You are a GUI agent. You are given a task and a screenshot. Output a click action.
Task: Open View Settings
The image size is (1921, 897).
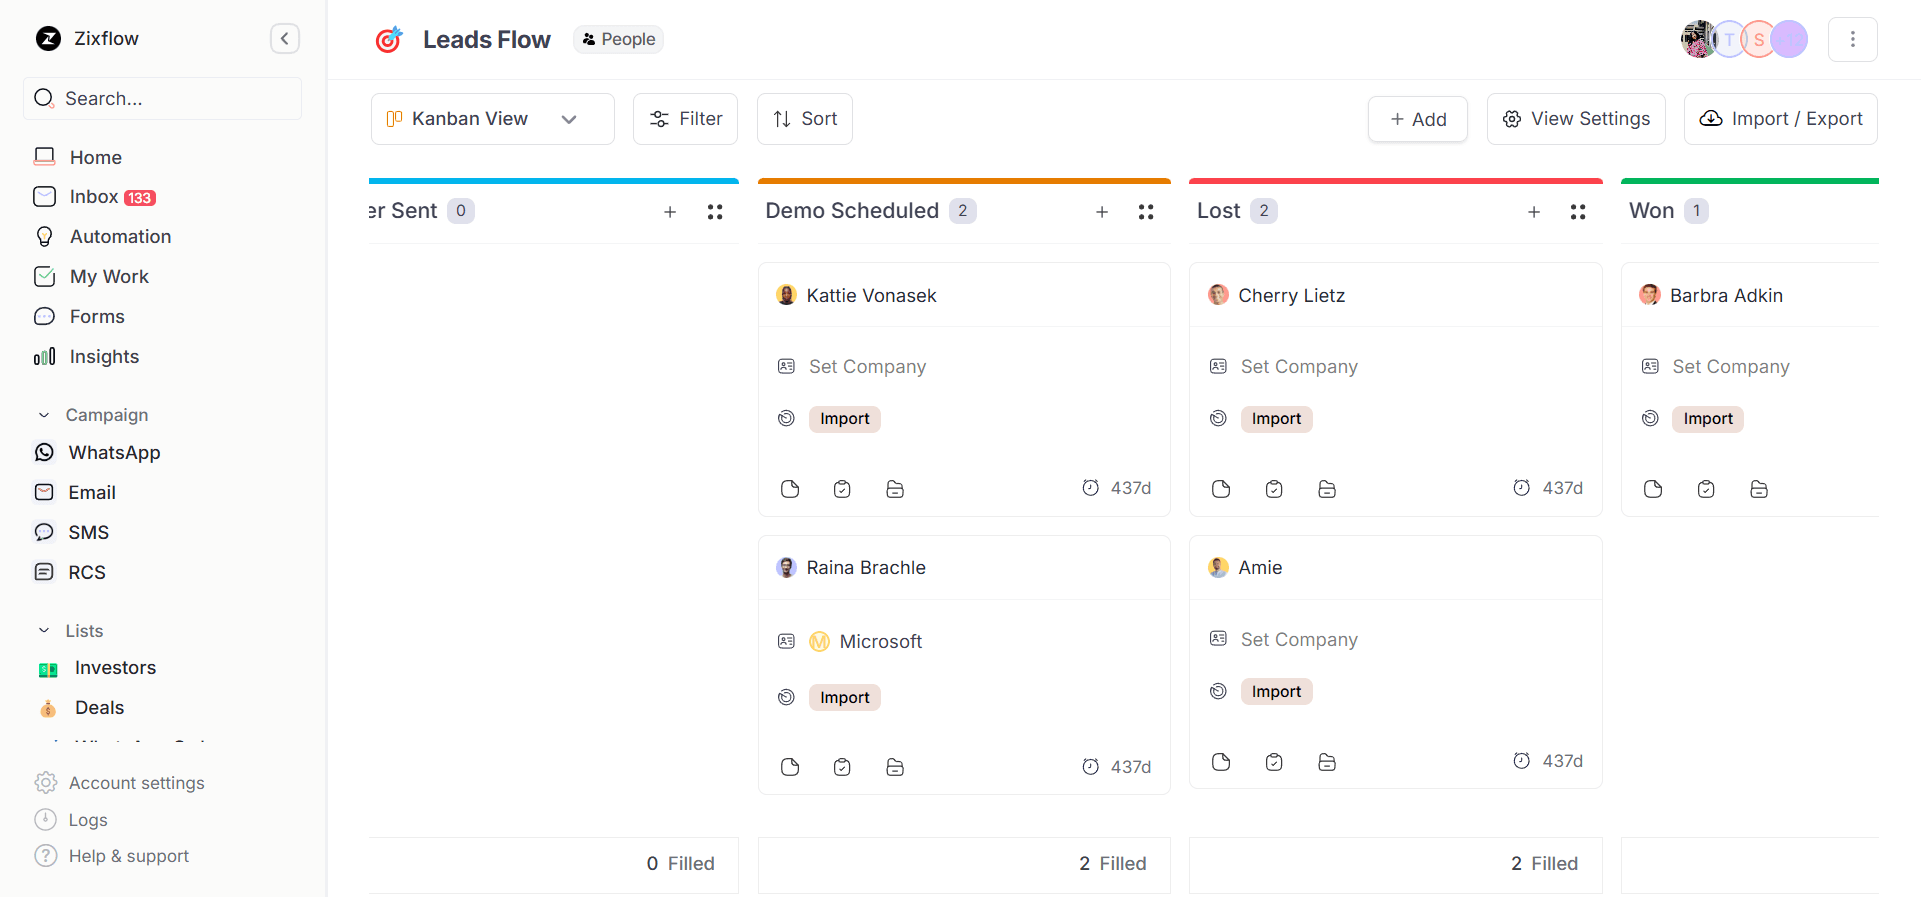(1576, 118)
